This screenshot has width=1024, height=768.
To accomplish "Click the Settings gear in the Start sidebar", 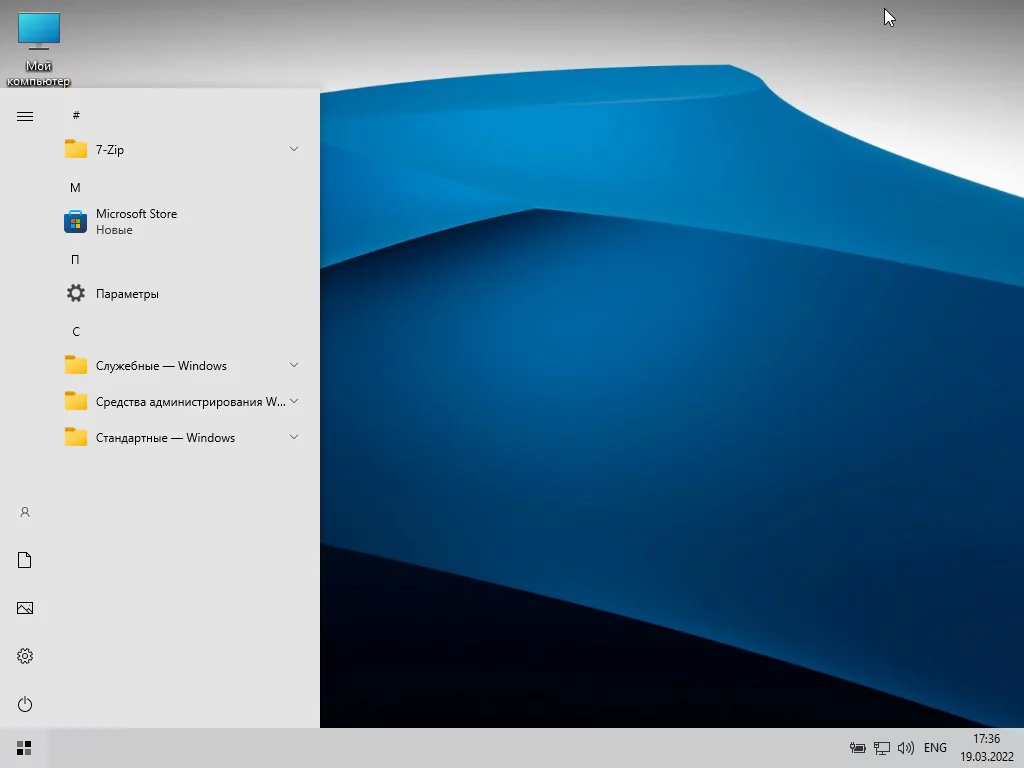I will tap(25, 656).
